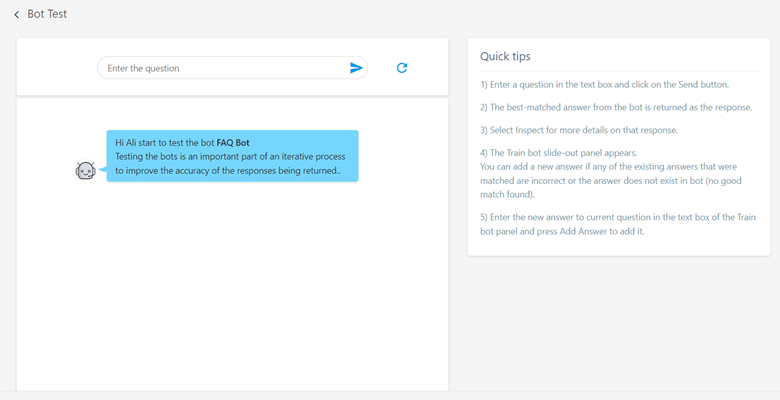Image resolution: width=780 pixels, height=400 pixels.
Task: Focus the Enter the question field
Action: pyautogui.click(x=232, y=68)
